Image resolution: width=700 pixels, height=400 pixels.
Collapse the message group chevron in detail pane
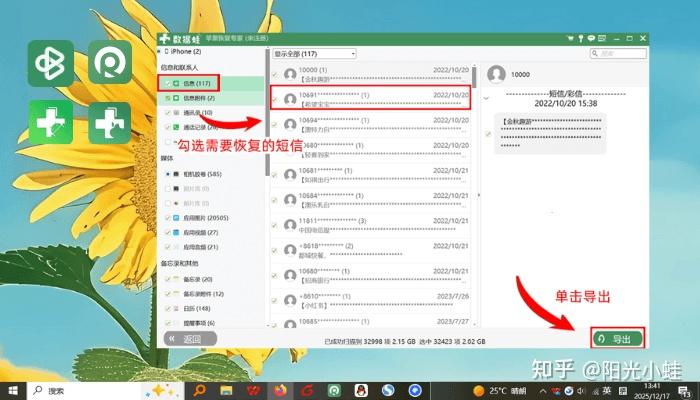click(487, 98)
